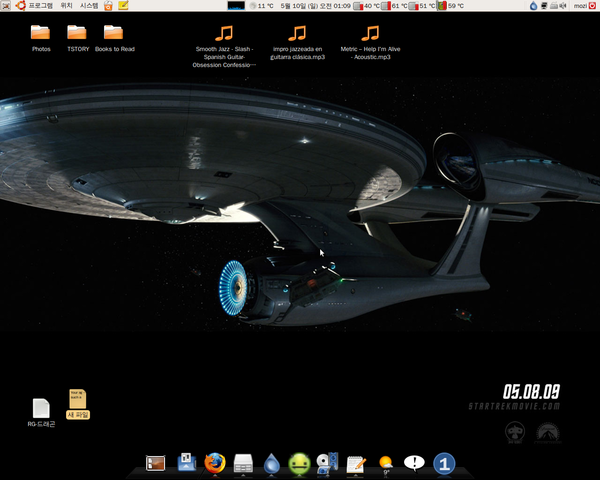Click the 51 °C temperature sensor

tap(422, 6)
